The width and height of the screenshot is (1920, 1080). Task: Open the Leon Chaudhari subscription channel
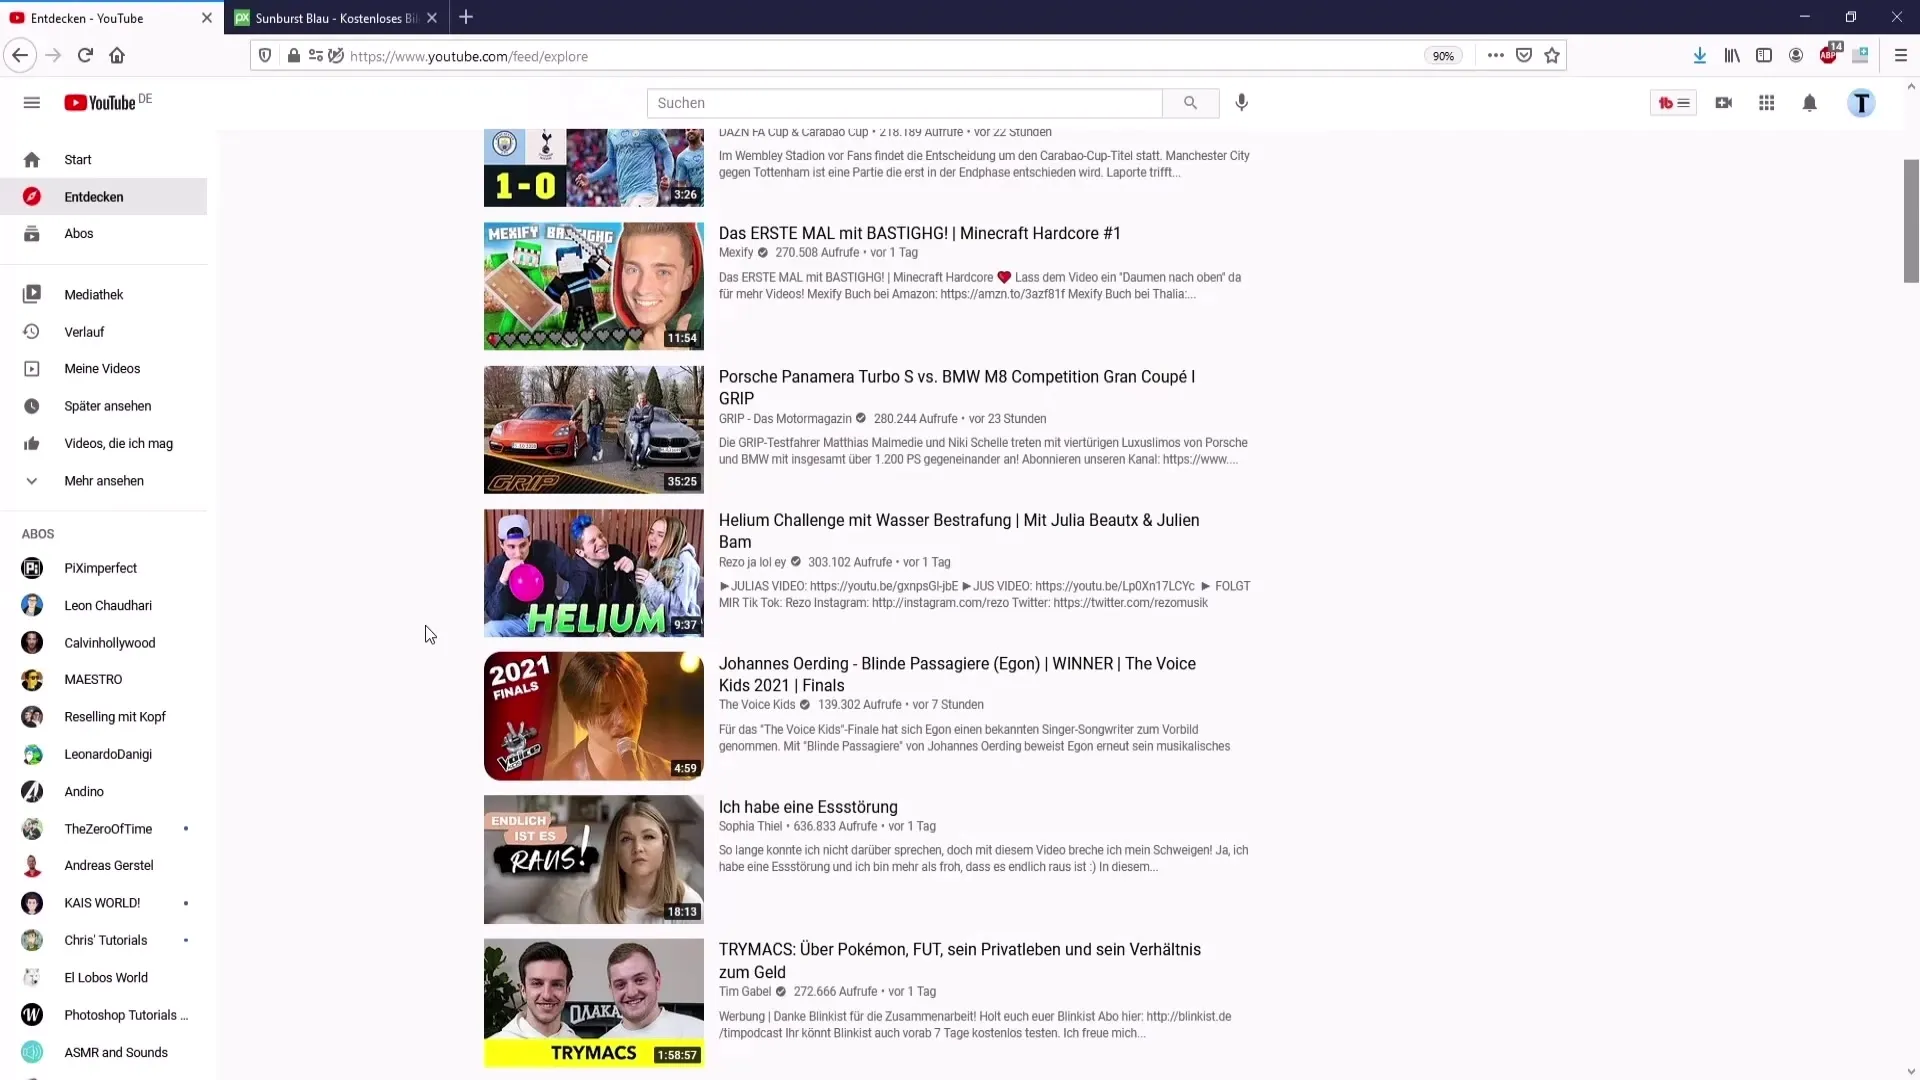tap(103, 606)
